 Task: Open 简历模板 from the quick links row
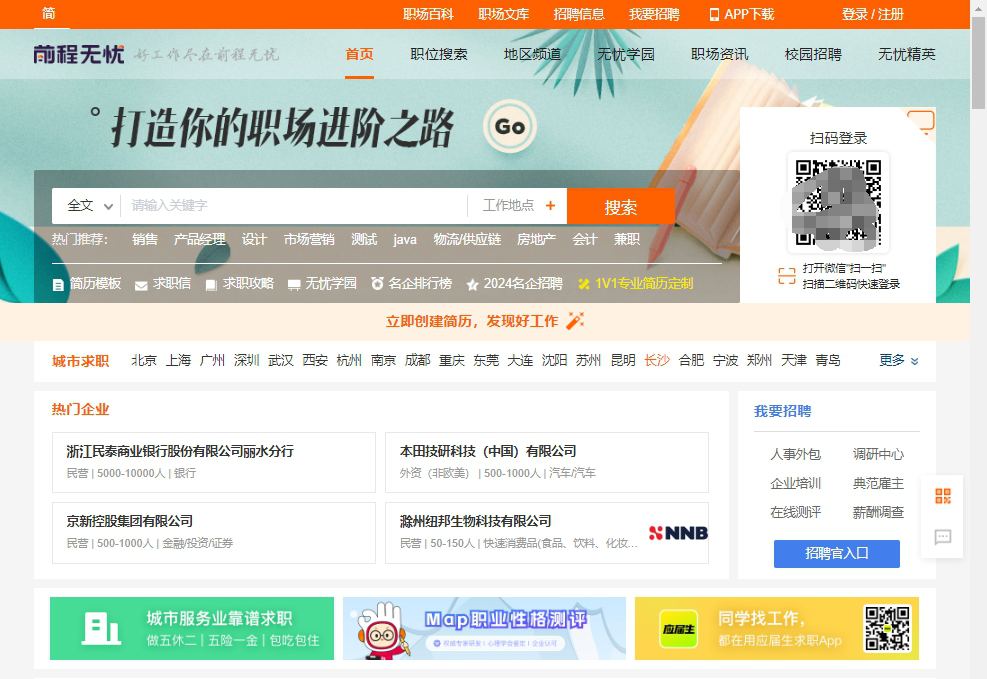tap(87, 284)
